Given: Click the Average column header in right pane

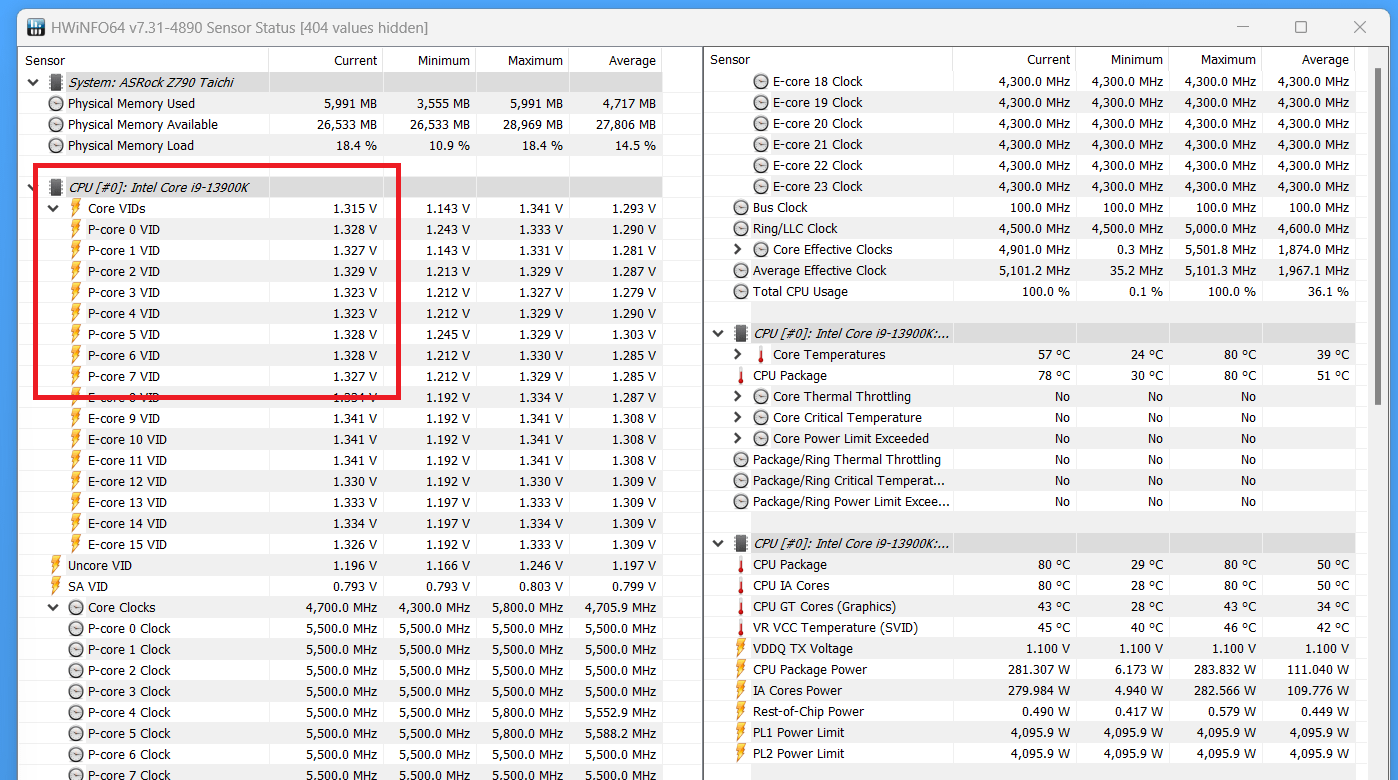Looking at the screenshot, I should (1325, 60).
